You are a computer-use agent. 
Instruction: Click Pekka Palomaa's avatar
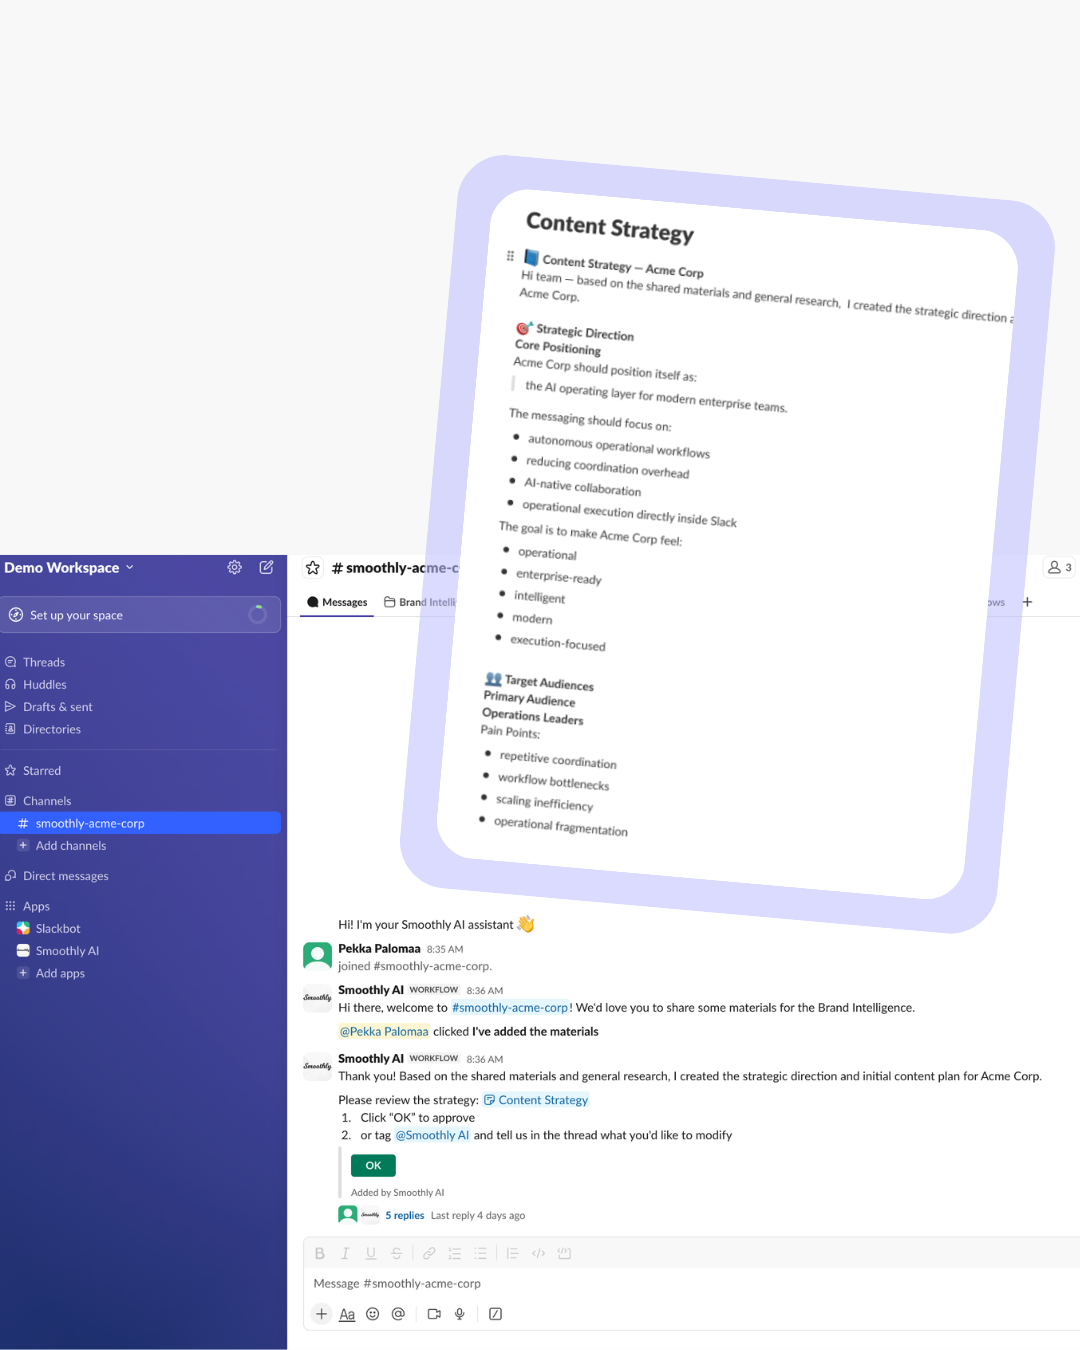click(318, 955)
